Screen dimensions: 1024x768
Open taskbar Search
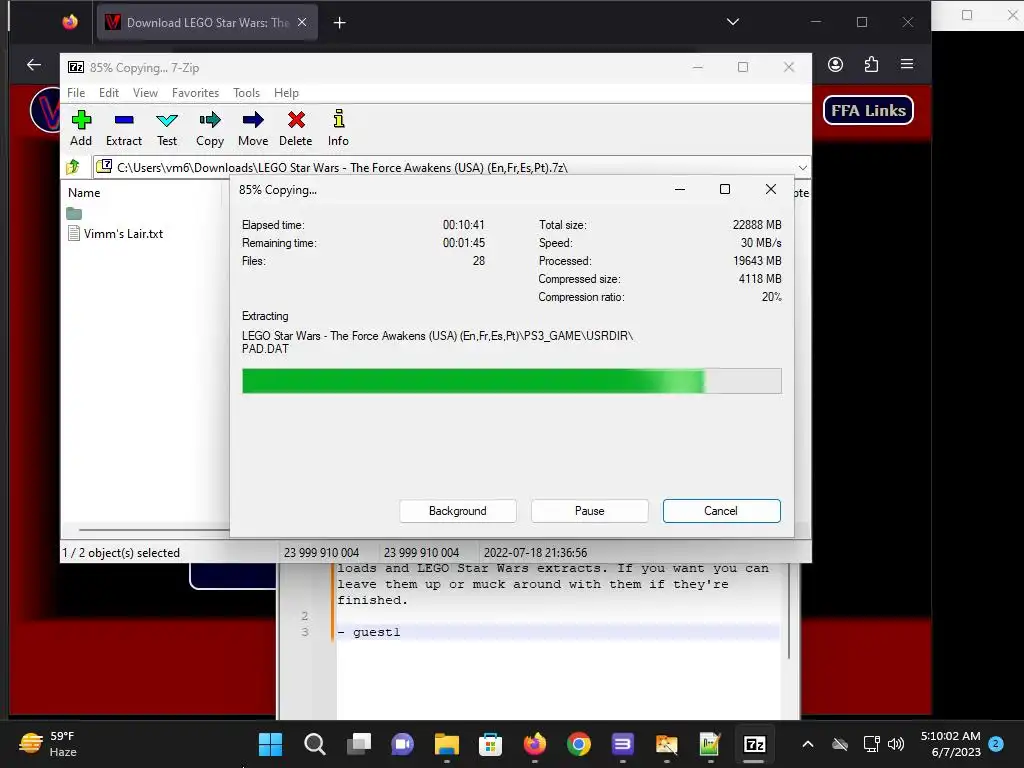tap(314, 744)
